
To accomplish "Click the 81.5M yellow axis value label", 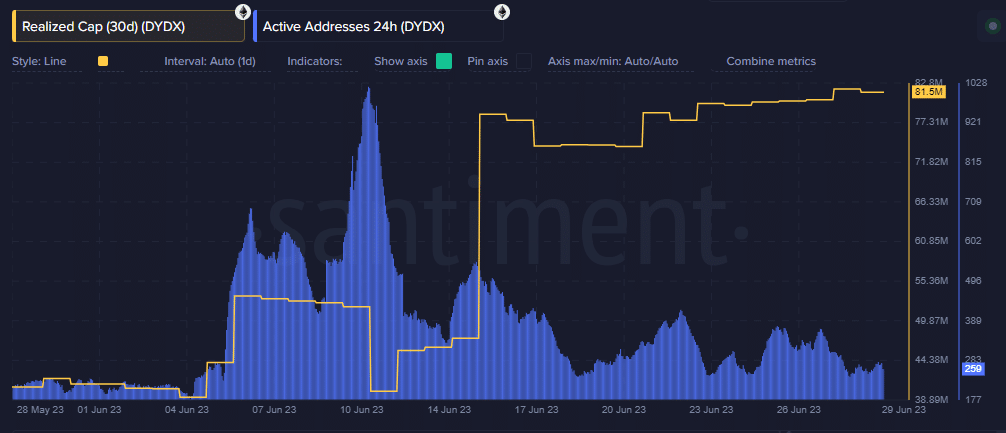I will click(930, 92).
